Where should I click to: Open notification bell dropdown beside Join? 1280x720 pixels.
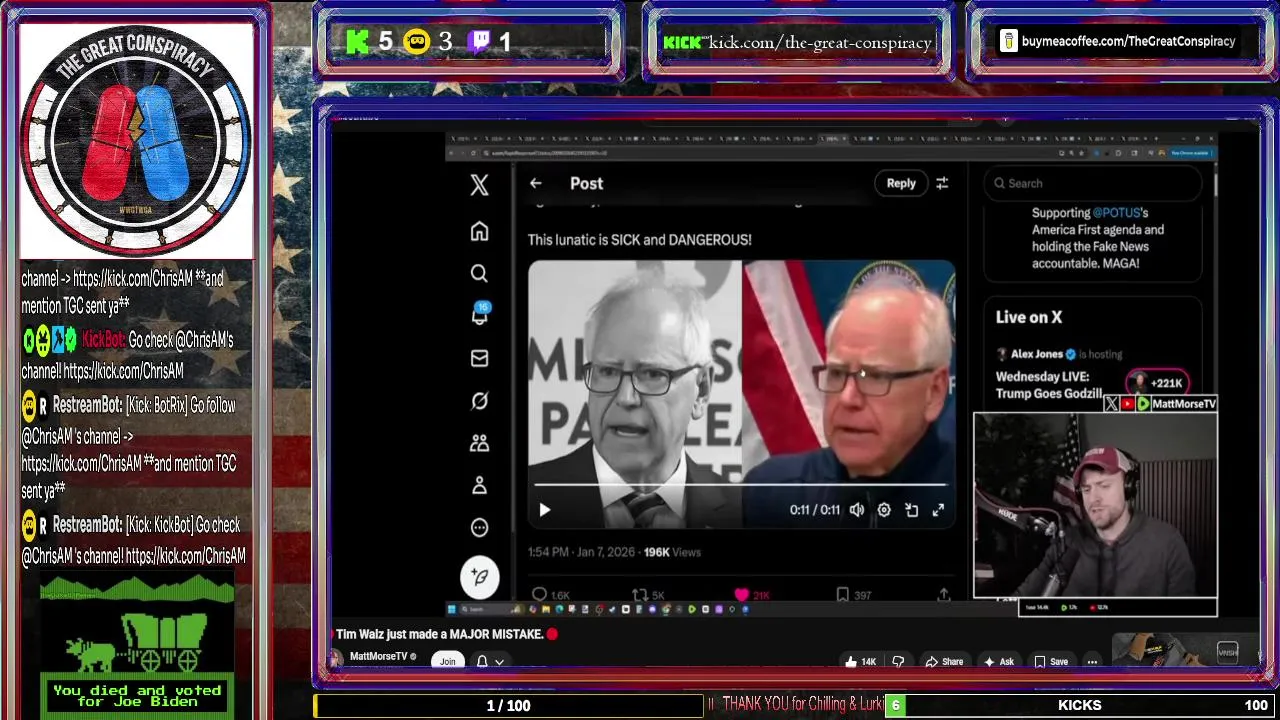click(489, 661)
